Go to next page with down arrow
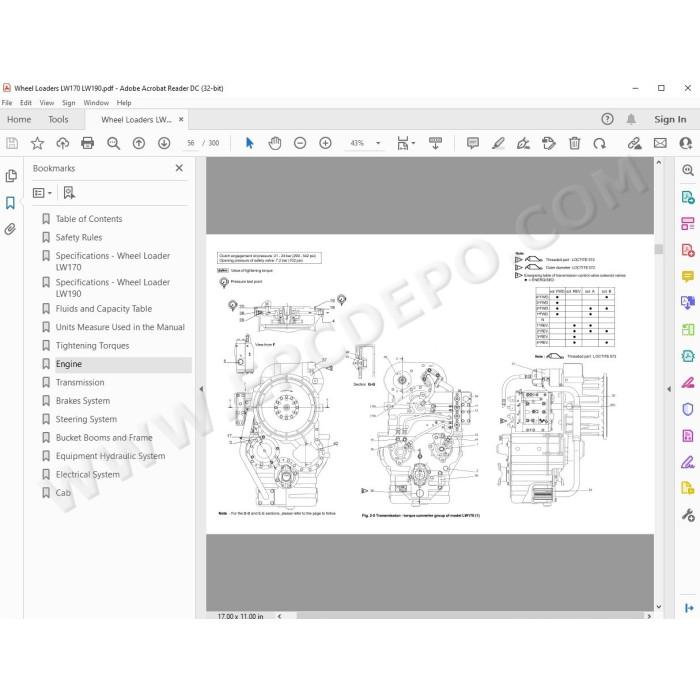Screen dimensions: 700x700 click(164, 143)
